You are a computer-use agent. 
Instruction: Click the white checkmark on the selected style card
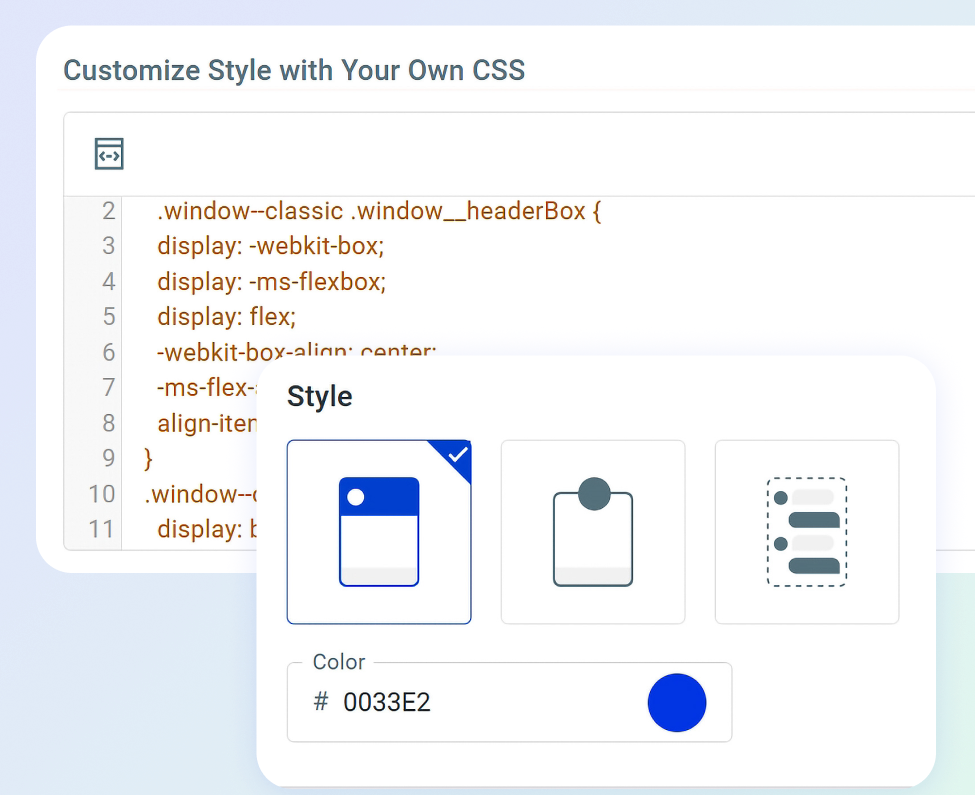(x=458, y=455)
